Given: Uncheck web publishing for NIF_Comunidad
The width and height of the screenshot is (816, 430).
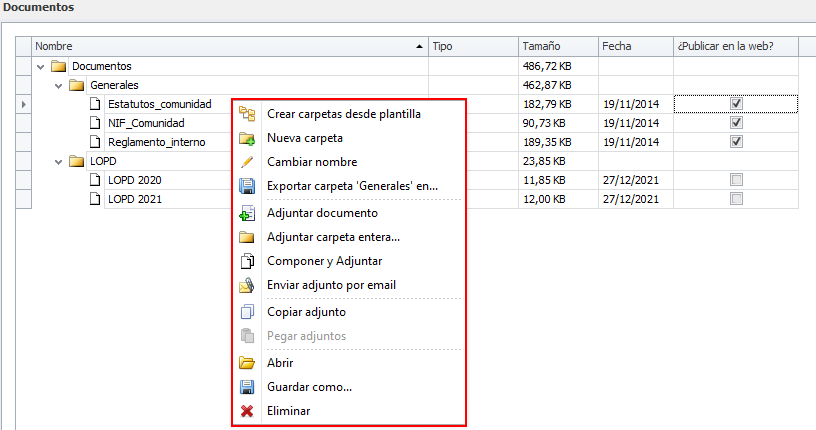Looking at the screenshot, I should [736, 123].
